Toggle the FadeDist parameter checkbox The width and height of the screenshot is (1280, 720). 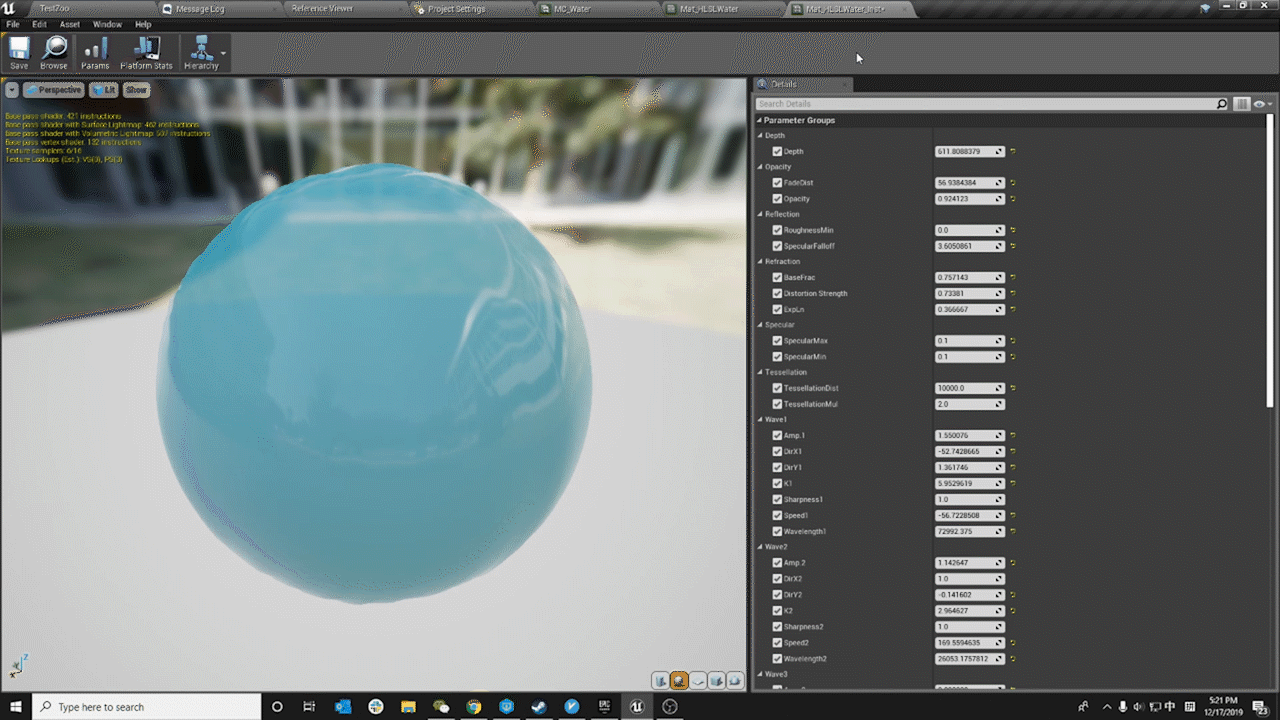tap(777, 183)
